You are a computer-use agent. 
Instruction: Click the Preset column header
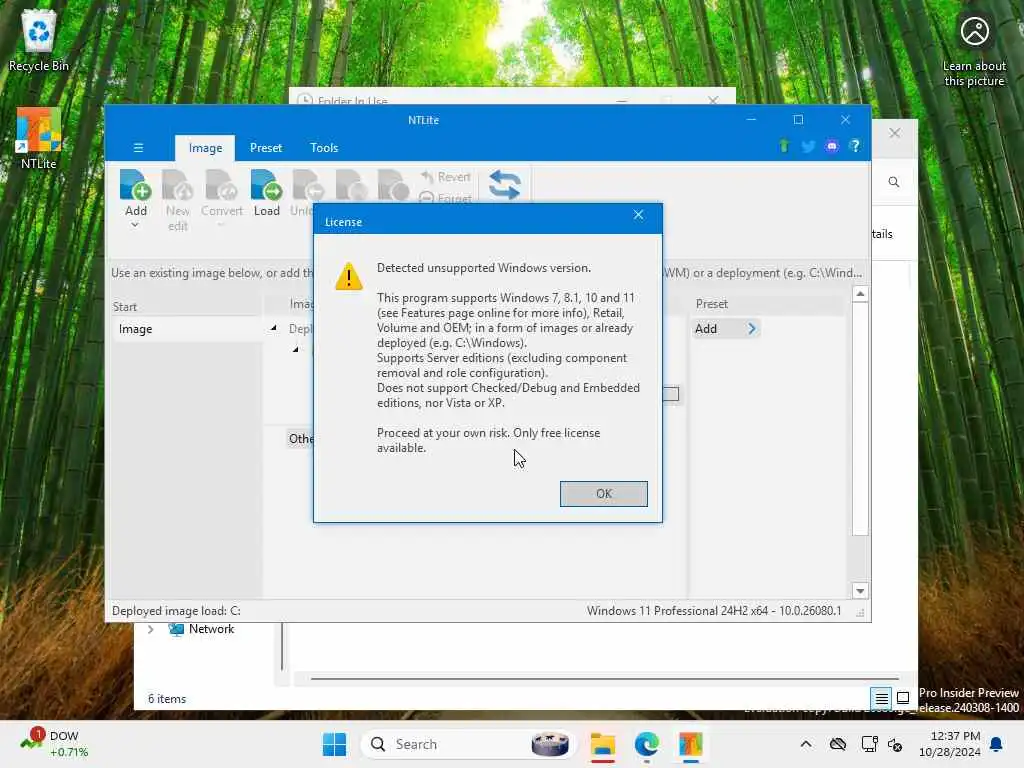pyautogui.click(x=769, y=304)
